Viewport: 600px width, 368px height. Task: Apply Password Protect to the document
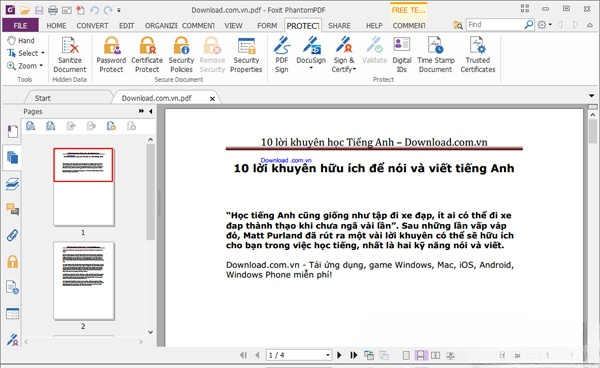[111, 55]
